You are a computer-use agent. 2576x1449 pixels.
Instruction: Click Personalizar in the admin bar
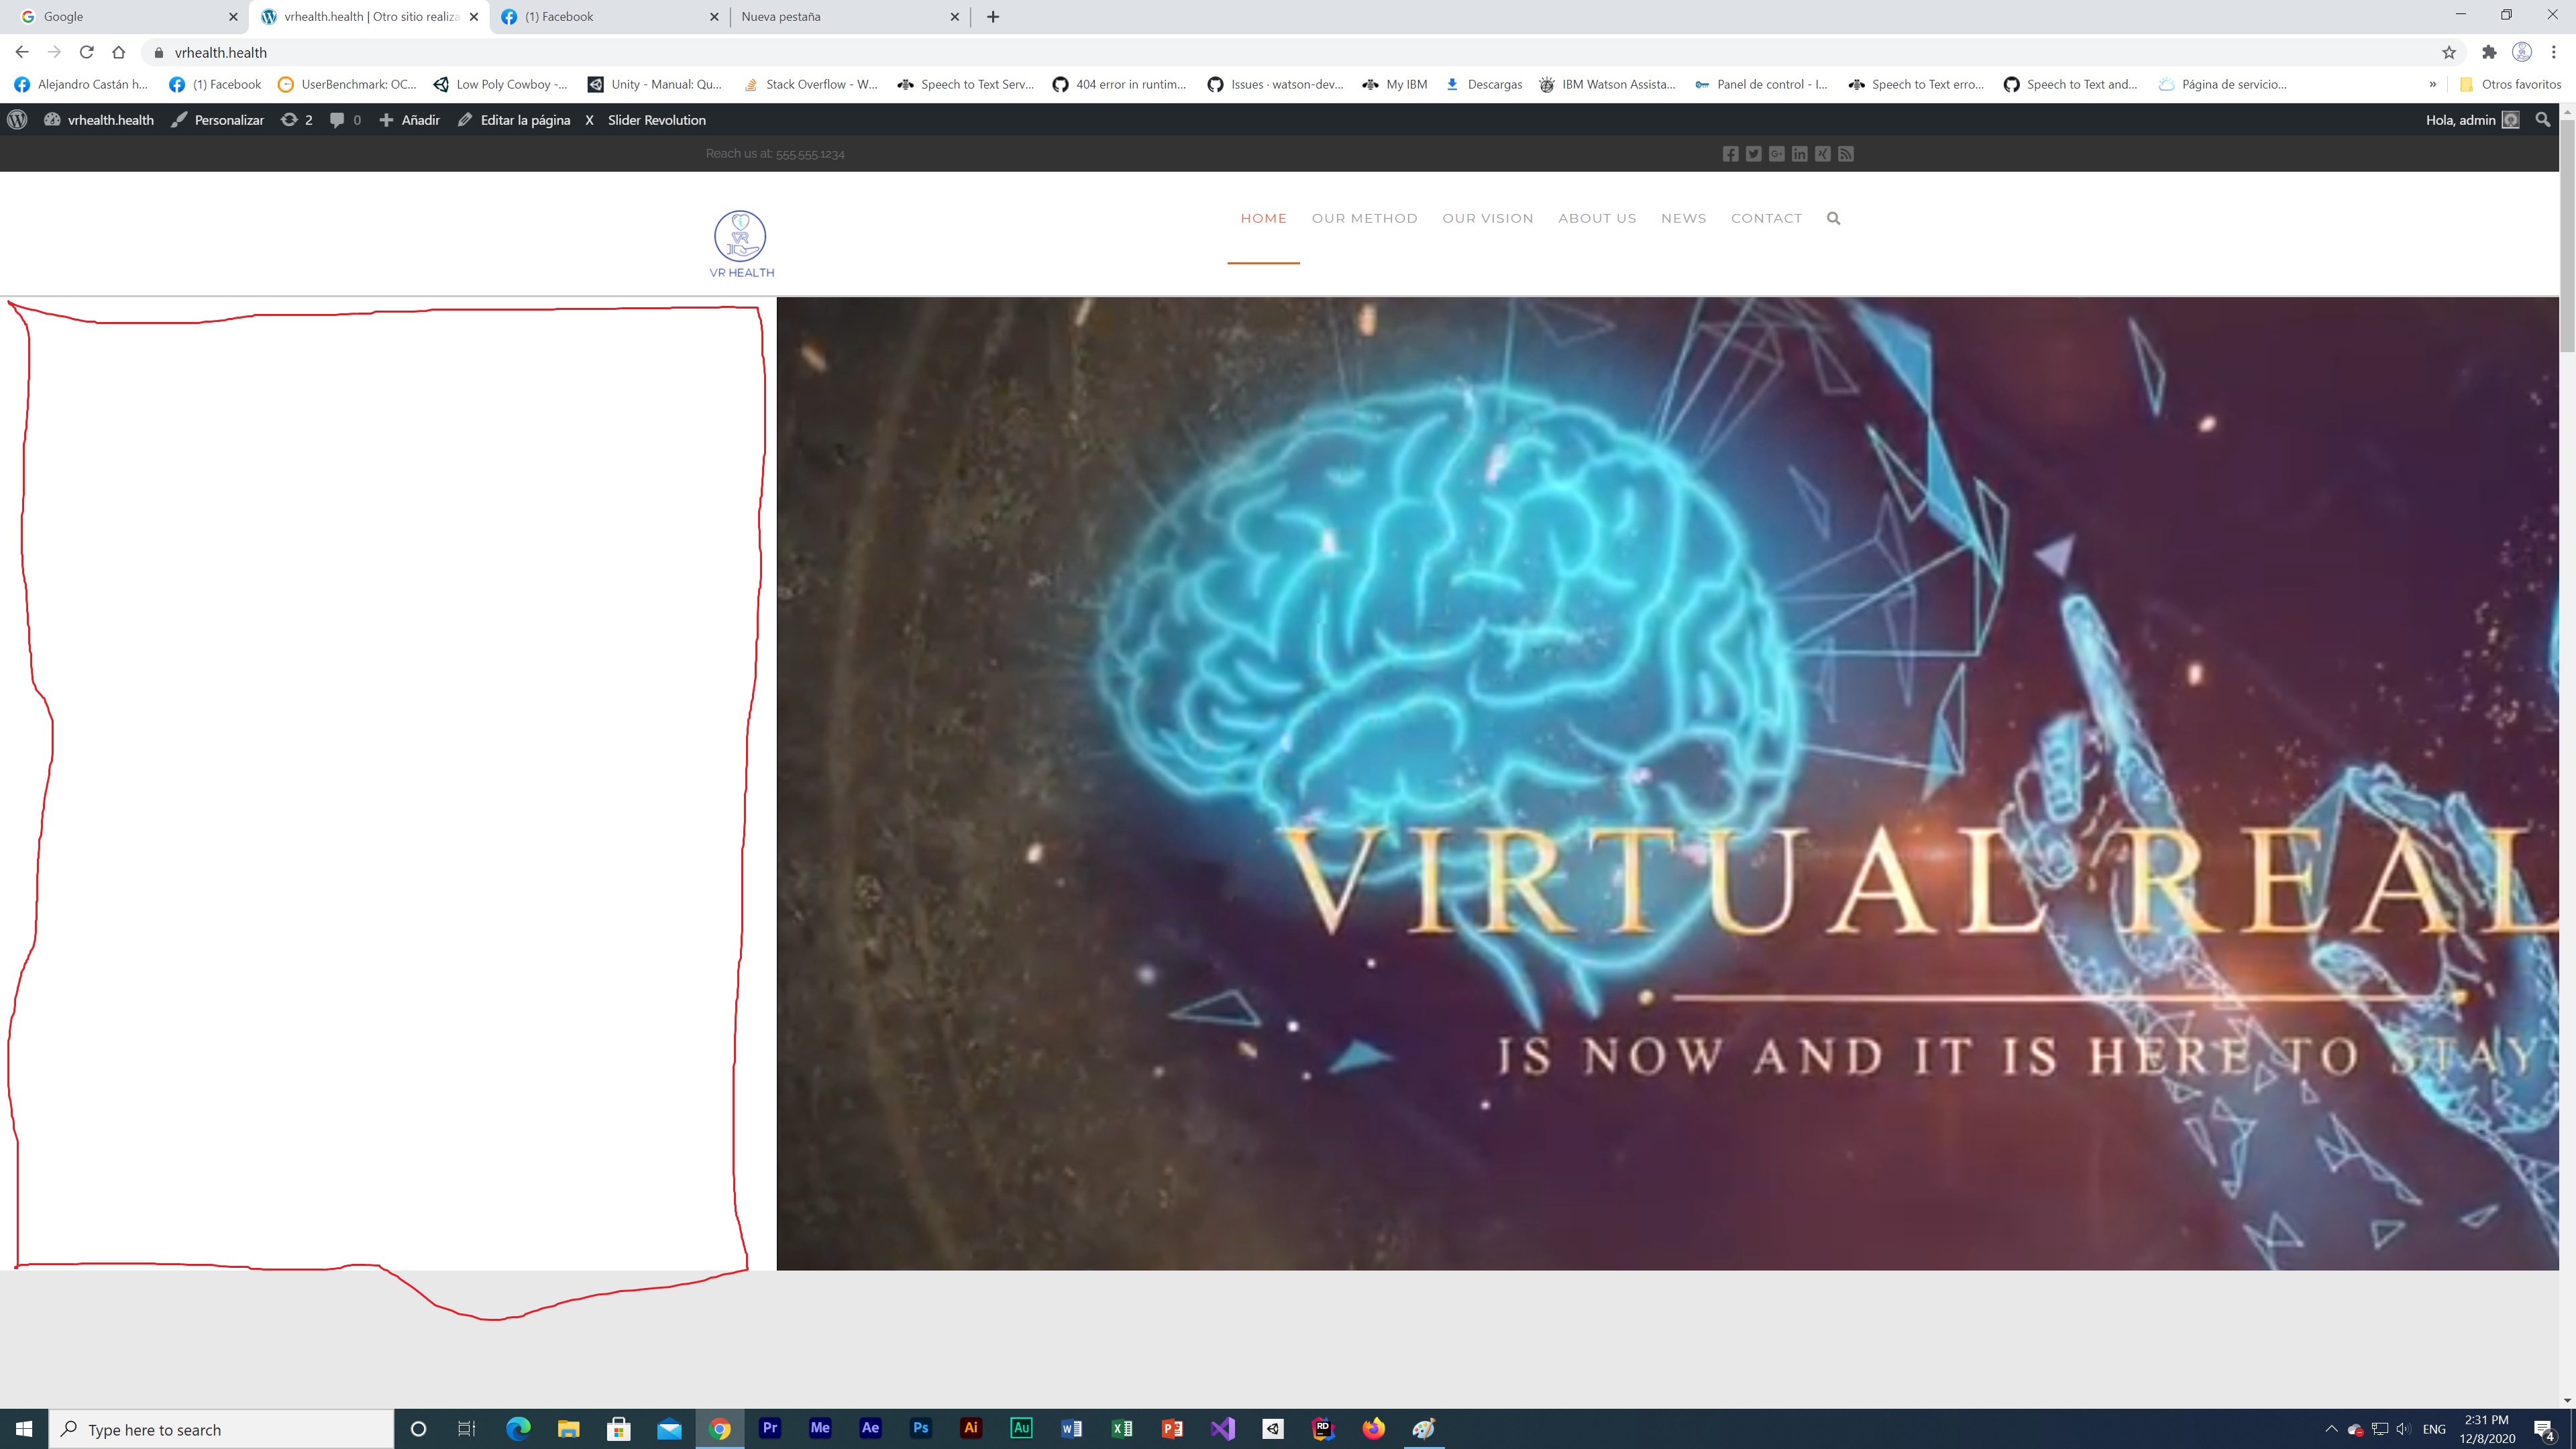point(218,120)
